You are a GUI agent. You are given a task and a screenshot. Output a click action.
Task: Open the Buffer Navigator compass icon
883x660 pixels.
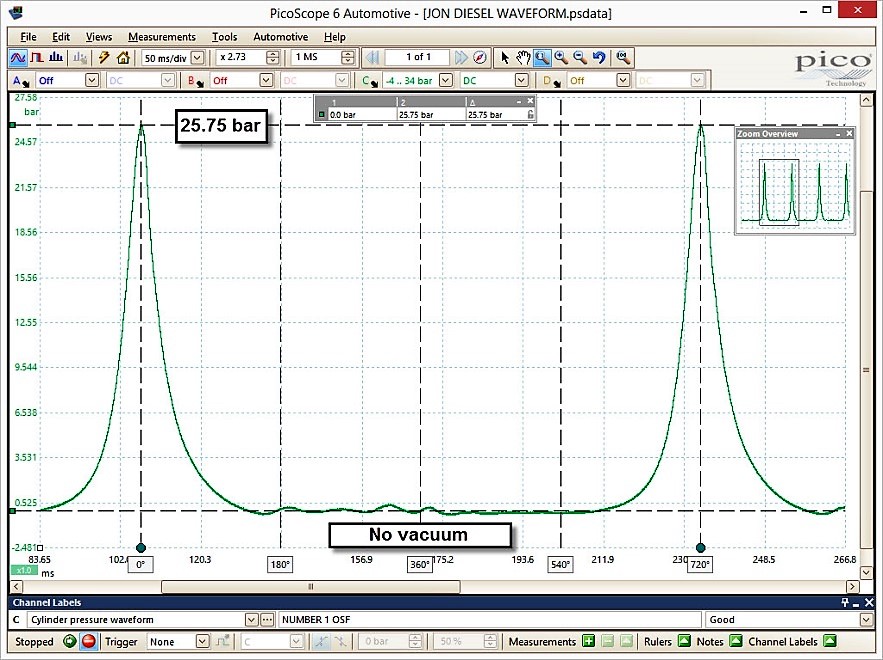coord(480,57)
